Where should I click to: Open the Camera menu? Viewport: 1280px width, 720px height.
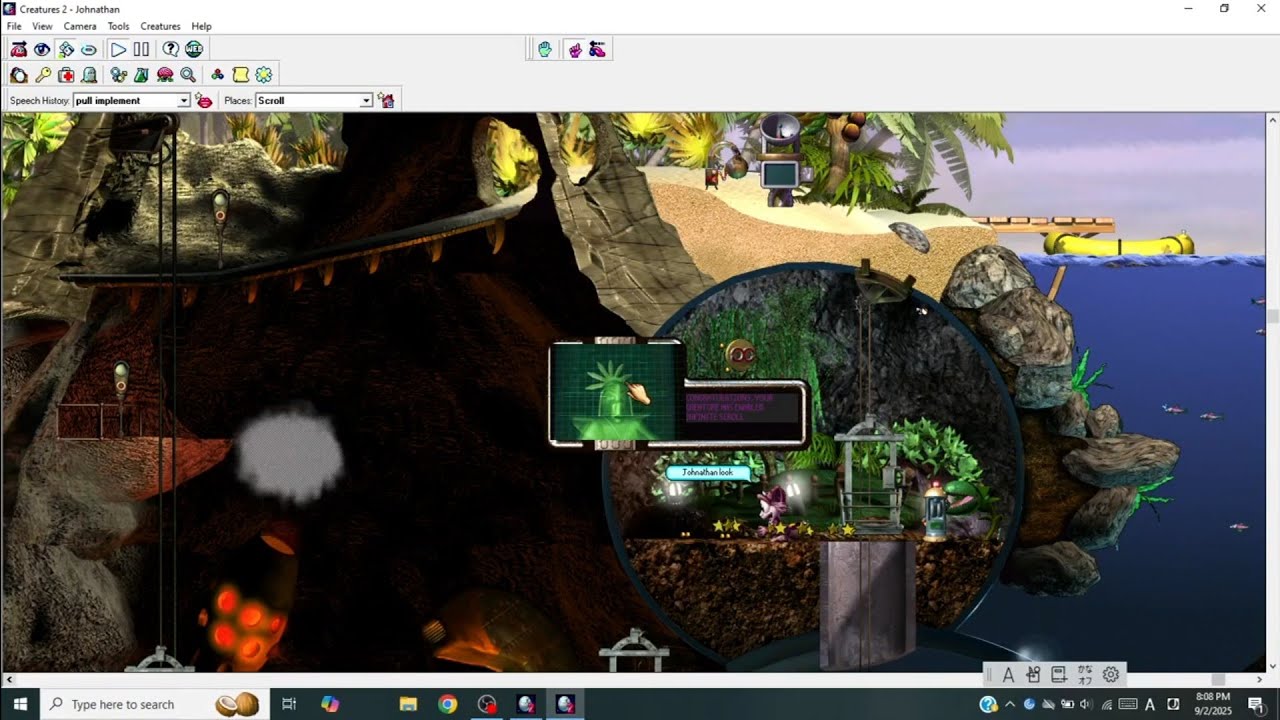pos(80,26)
